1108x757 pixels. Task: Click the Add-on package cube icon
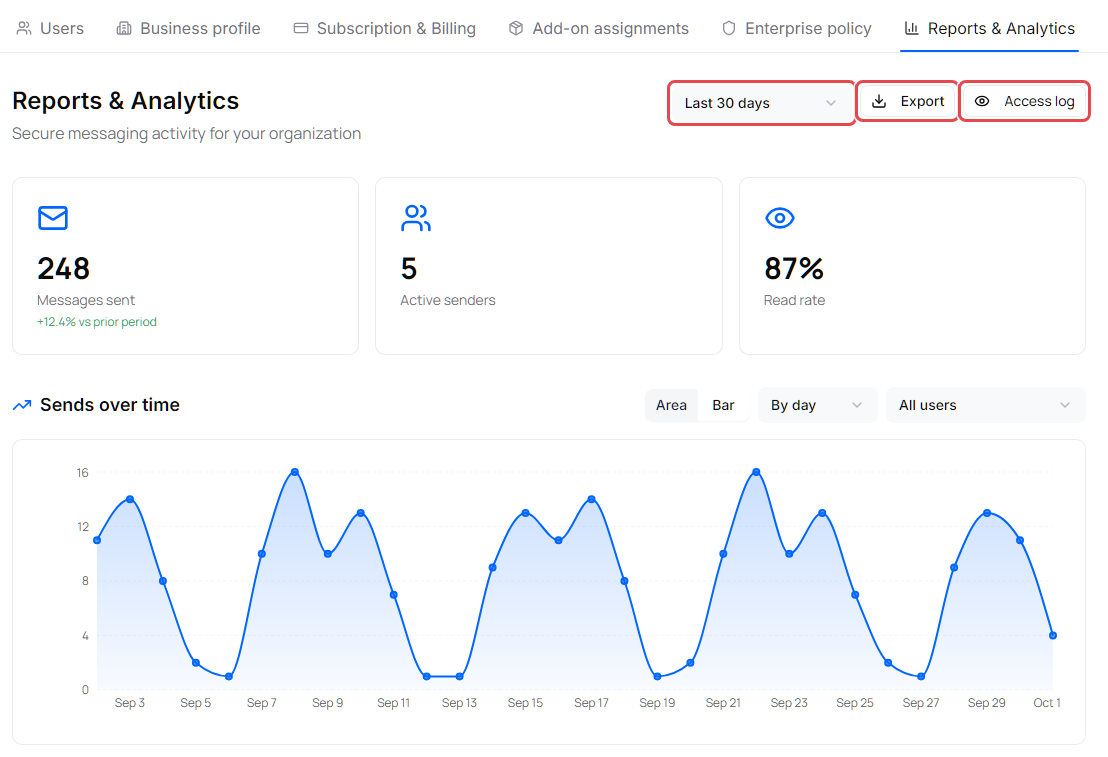[x=516, y=28]
